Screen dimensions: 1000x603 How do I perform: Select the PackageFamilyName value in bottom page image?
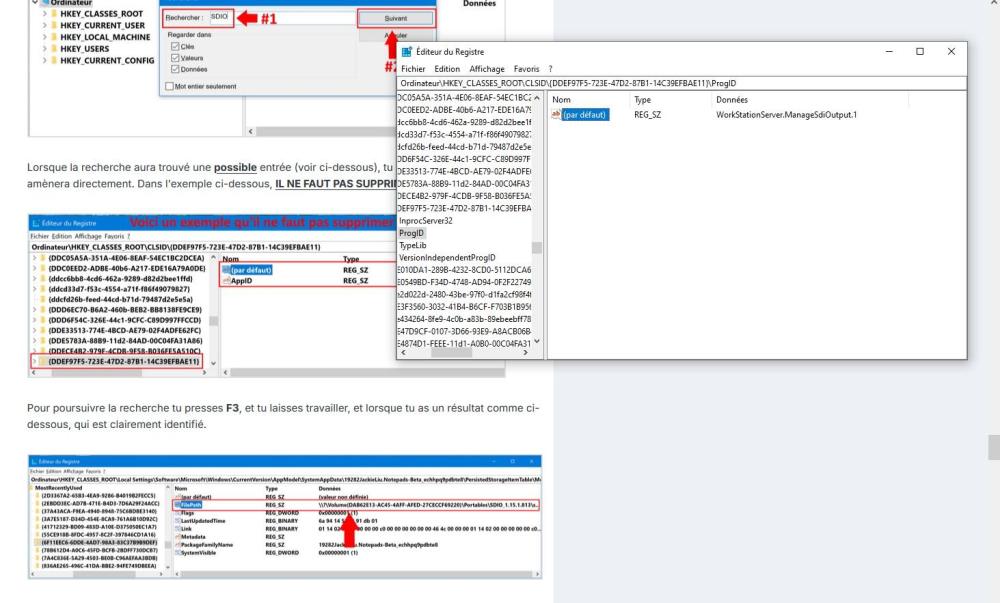click(207, 545)
